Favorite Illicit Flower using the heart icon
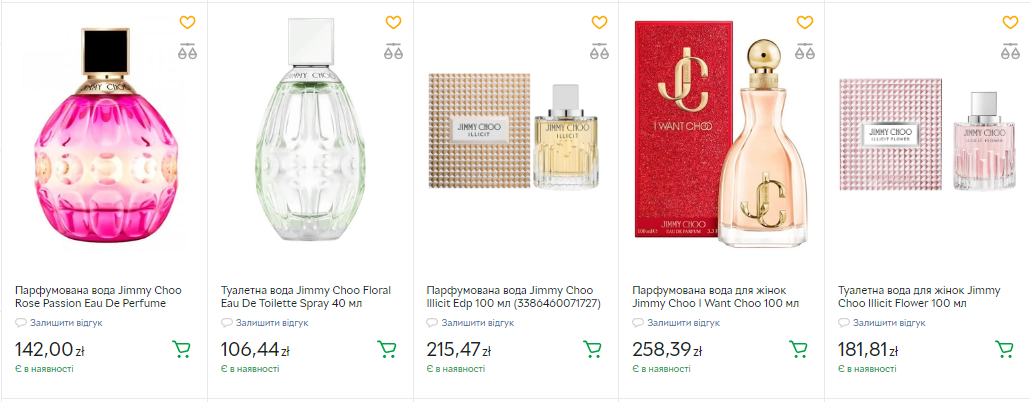Viewport: 1030px width, 402px height. click(1011, 22)
